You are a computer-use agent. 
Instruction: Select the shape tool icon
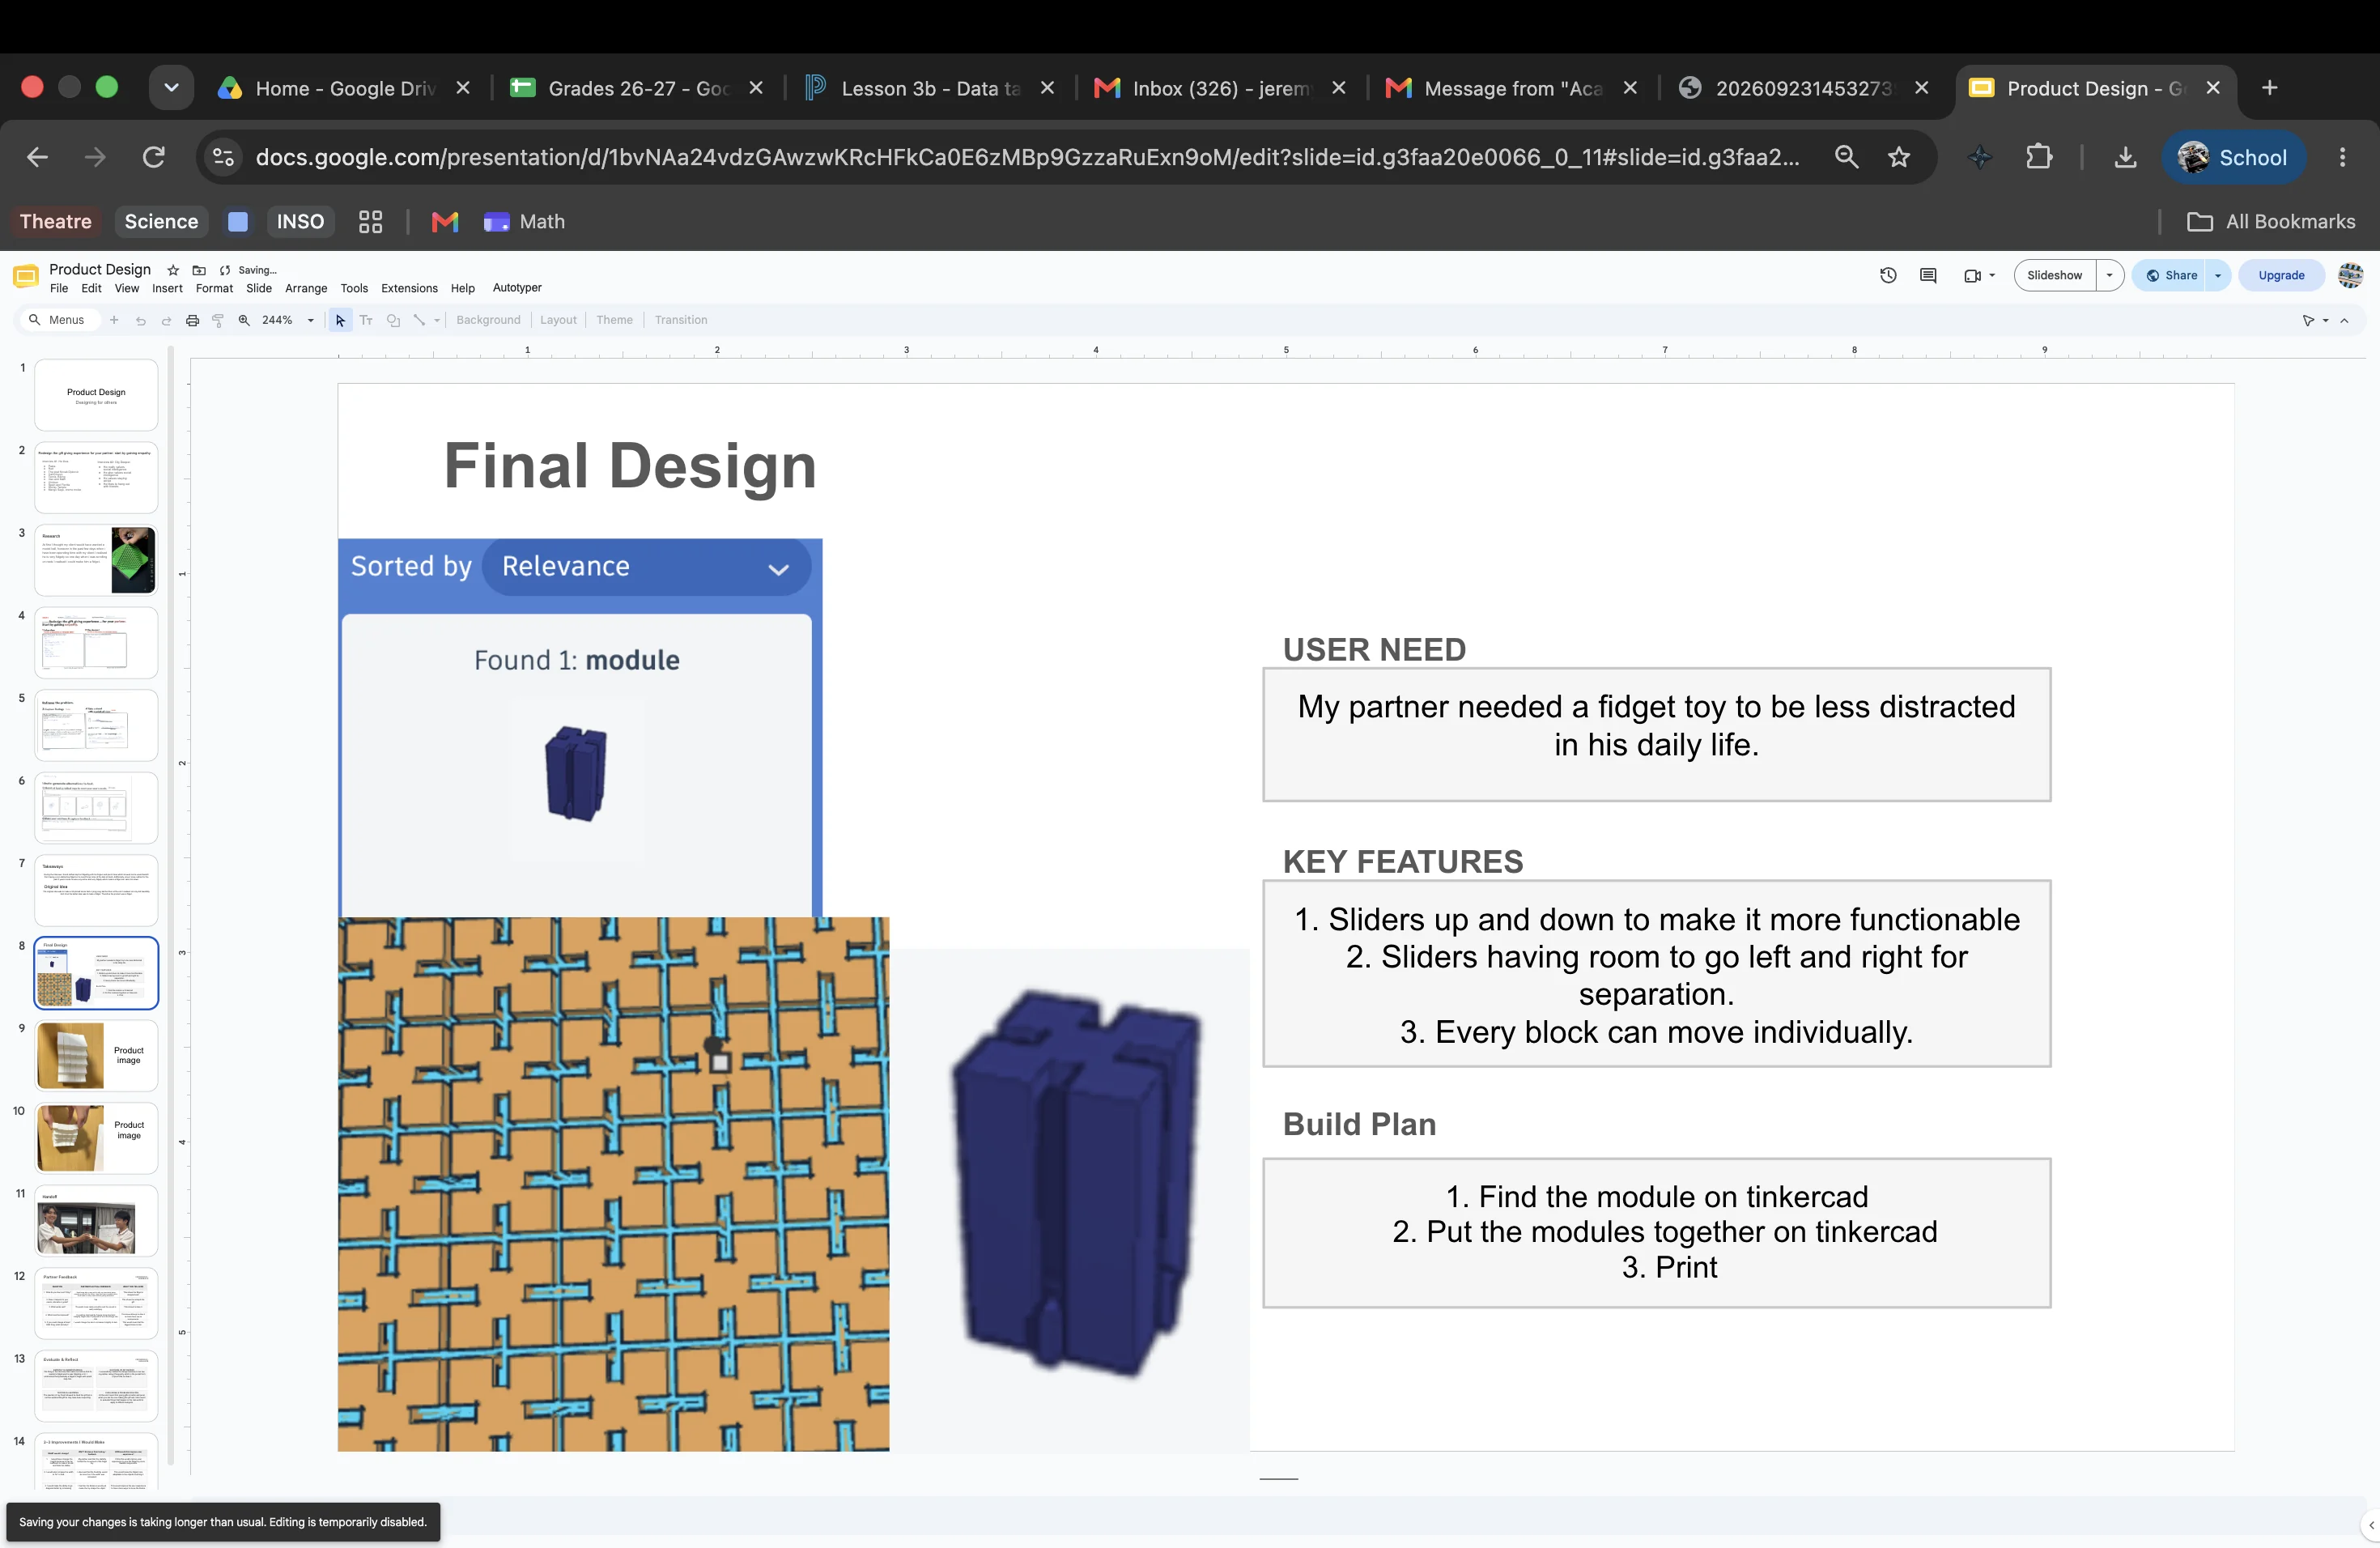(393, 320)
